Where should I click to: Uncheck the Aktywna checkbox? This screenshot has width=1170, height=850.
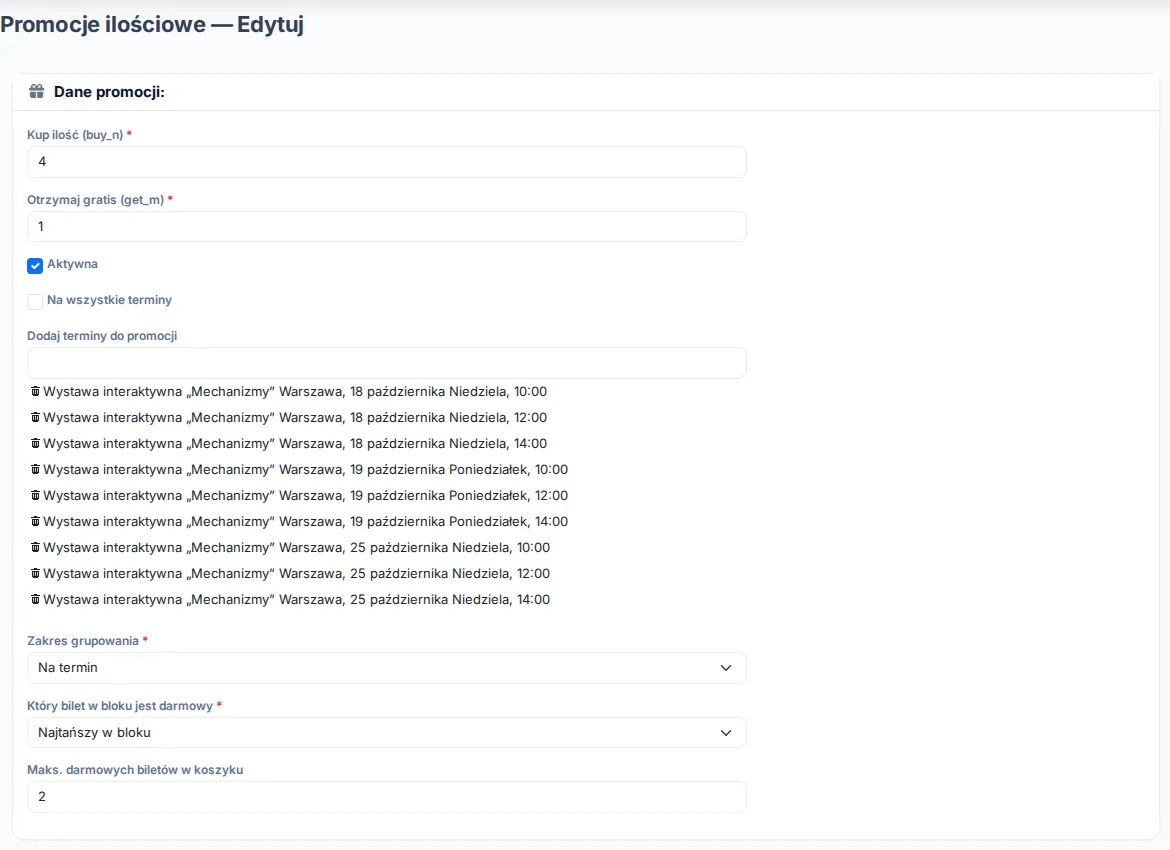pos(35,266)
